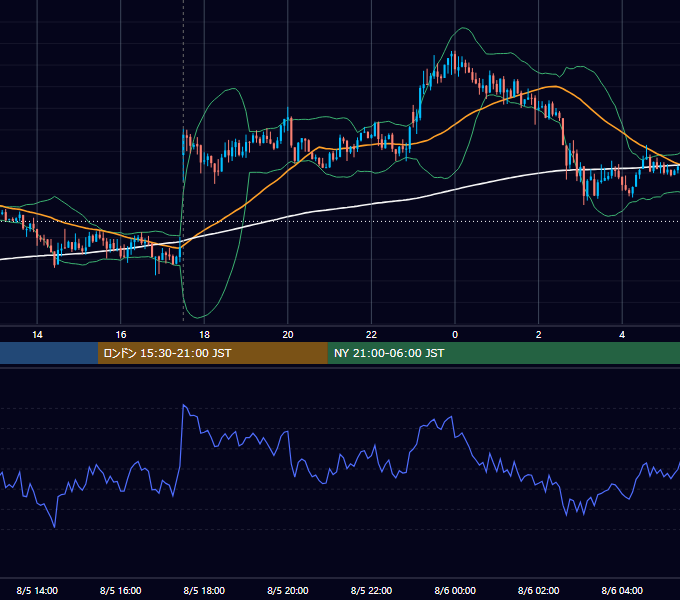
Task: Click the blue session bar before ロンドン
Action: coord(49,353)
